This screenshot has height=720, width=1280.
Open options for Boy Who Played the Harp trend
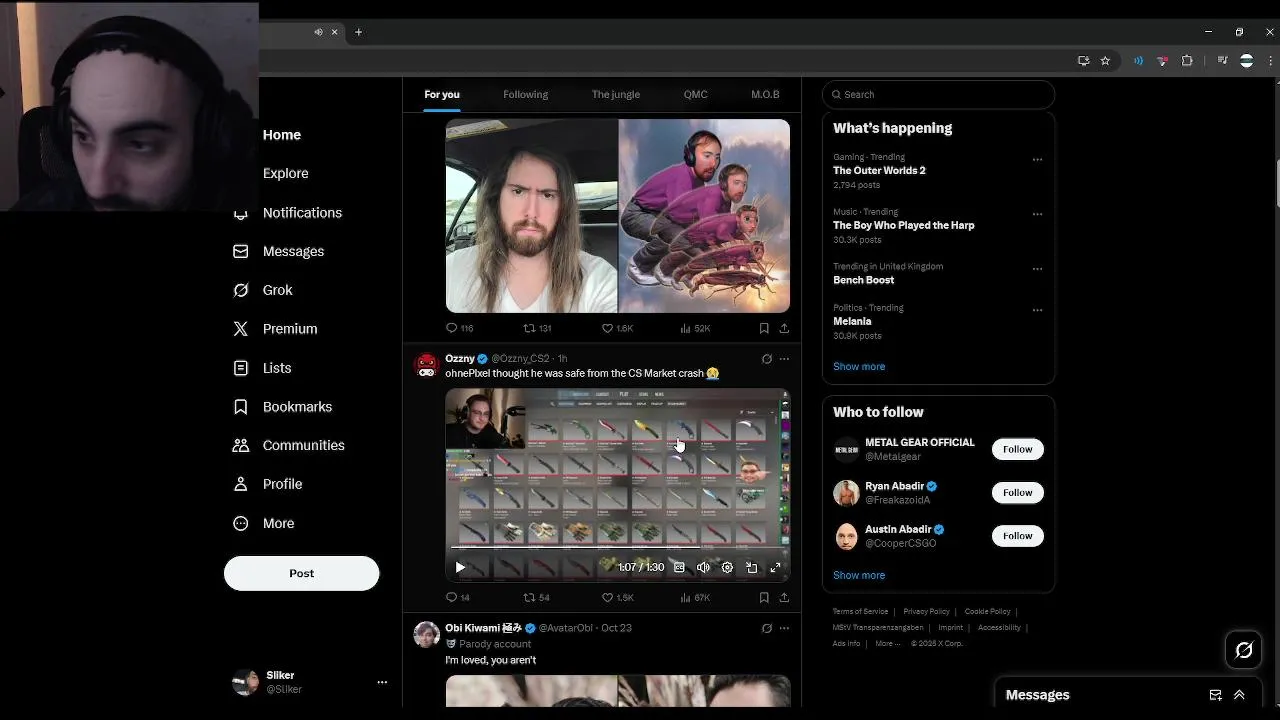click(x=1037, y=214)
